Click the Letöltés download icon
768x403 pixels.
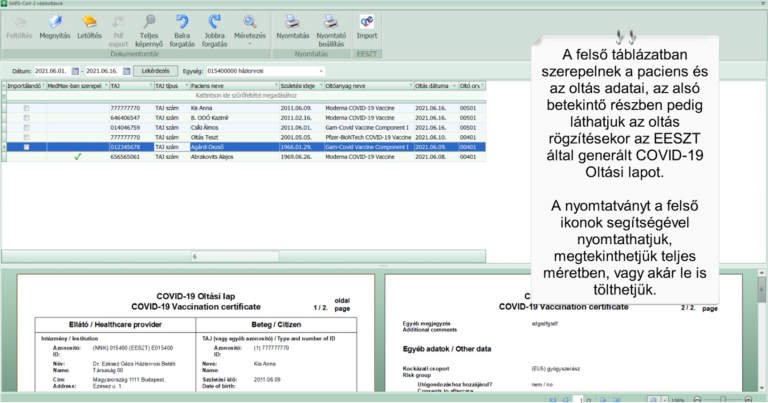tap(89, 27)
